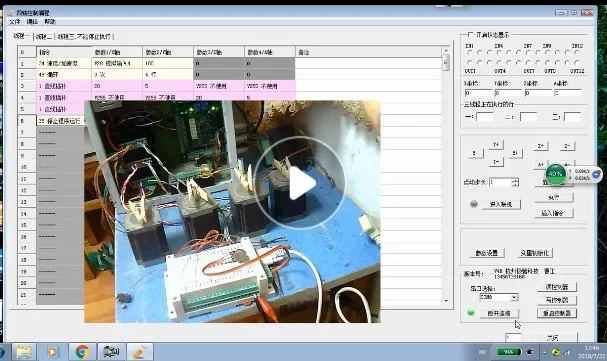Click the X coordinate input field
The image size is (607, 361).
click(478, 93)
